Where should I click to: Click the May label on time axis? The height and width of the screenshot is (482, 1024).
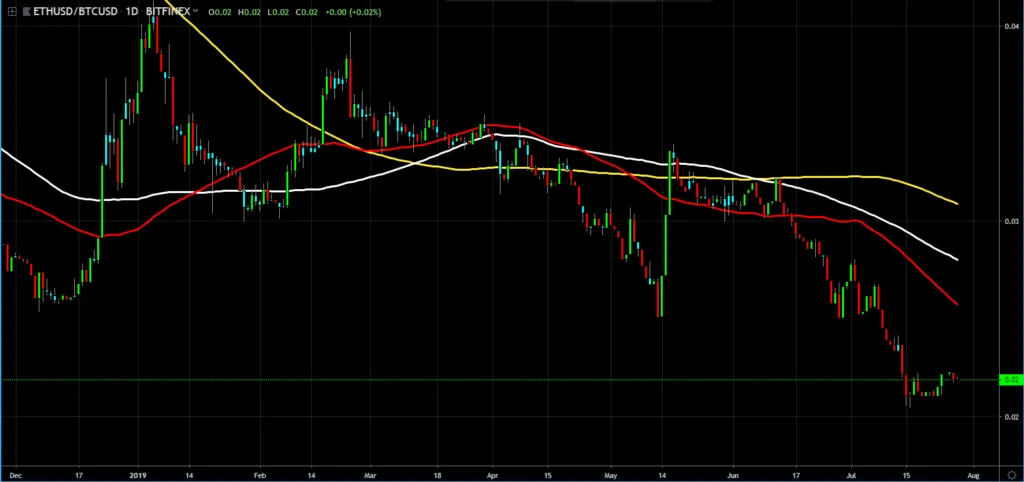click(611, 475)
